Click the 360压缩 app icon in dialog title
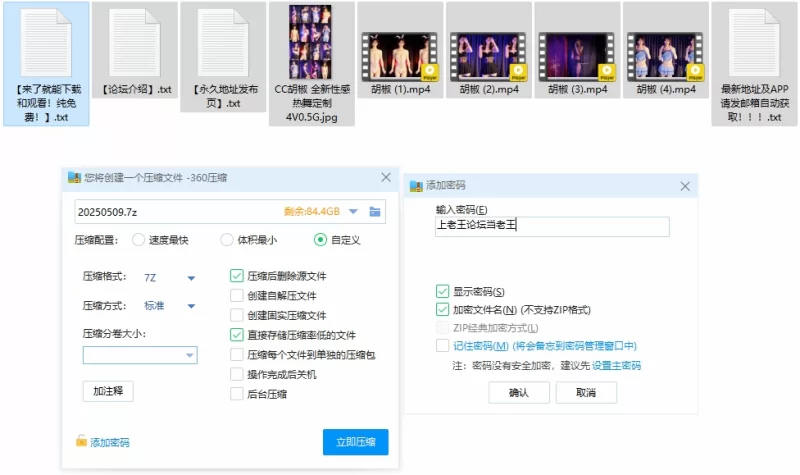 pos(74,178)
